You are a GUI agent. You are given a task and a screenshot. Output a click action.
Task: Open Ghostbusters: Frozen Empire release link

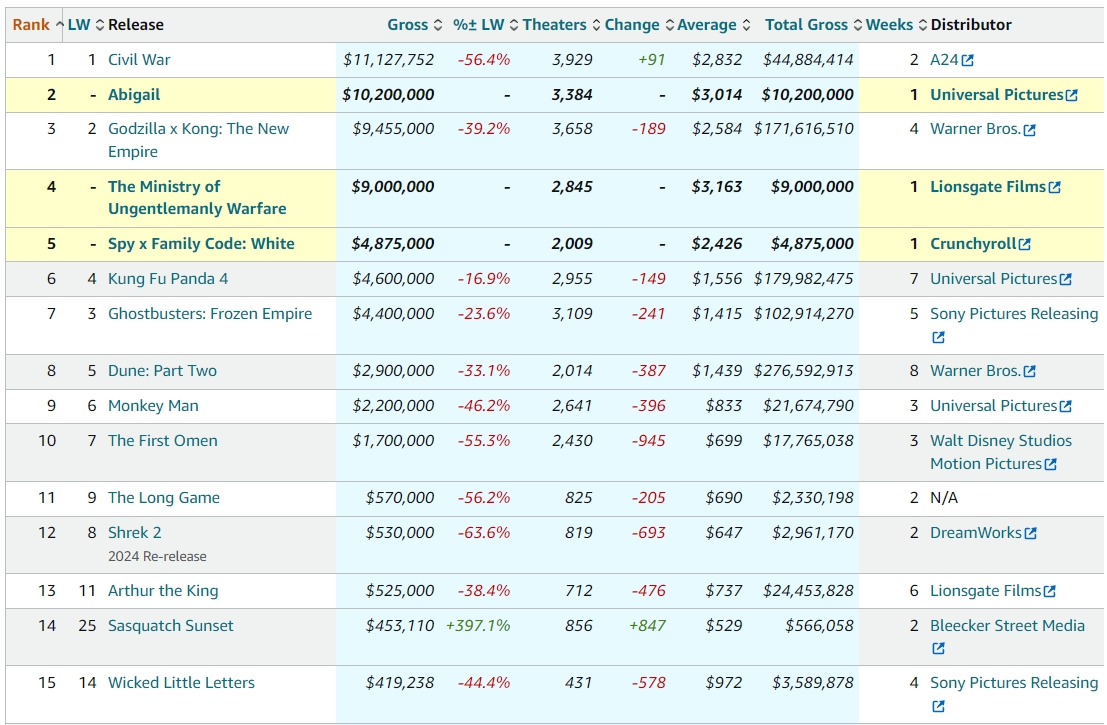[210, 313]
